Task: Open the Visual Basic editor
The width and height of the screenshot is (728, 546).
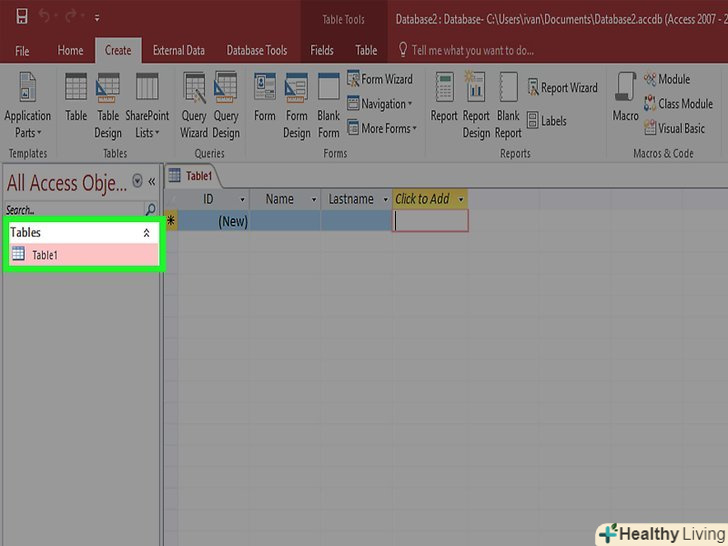Action: pos(674,128)
